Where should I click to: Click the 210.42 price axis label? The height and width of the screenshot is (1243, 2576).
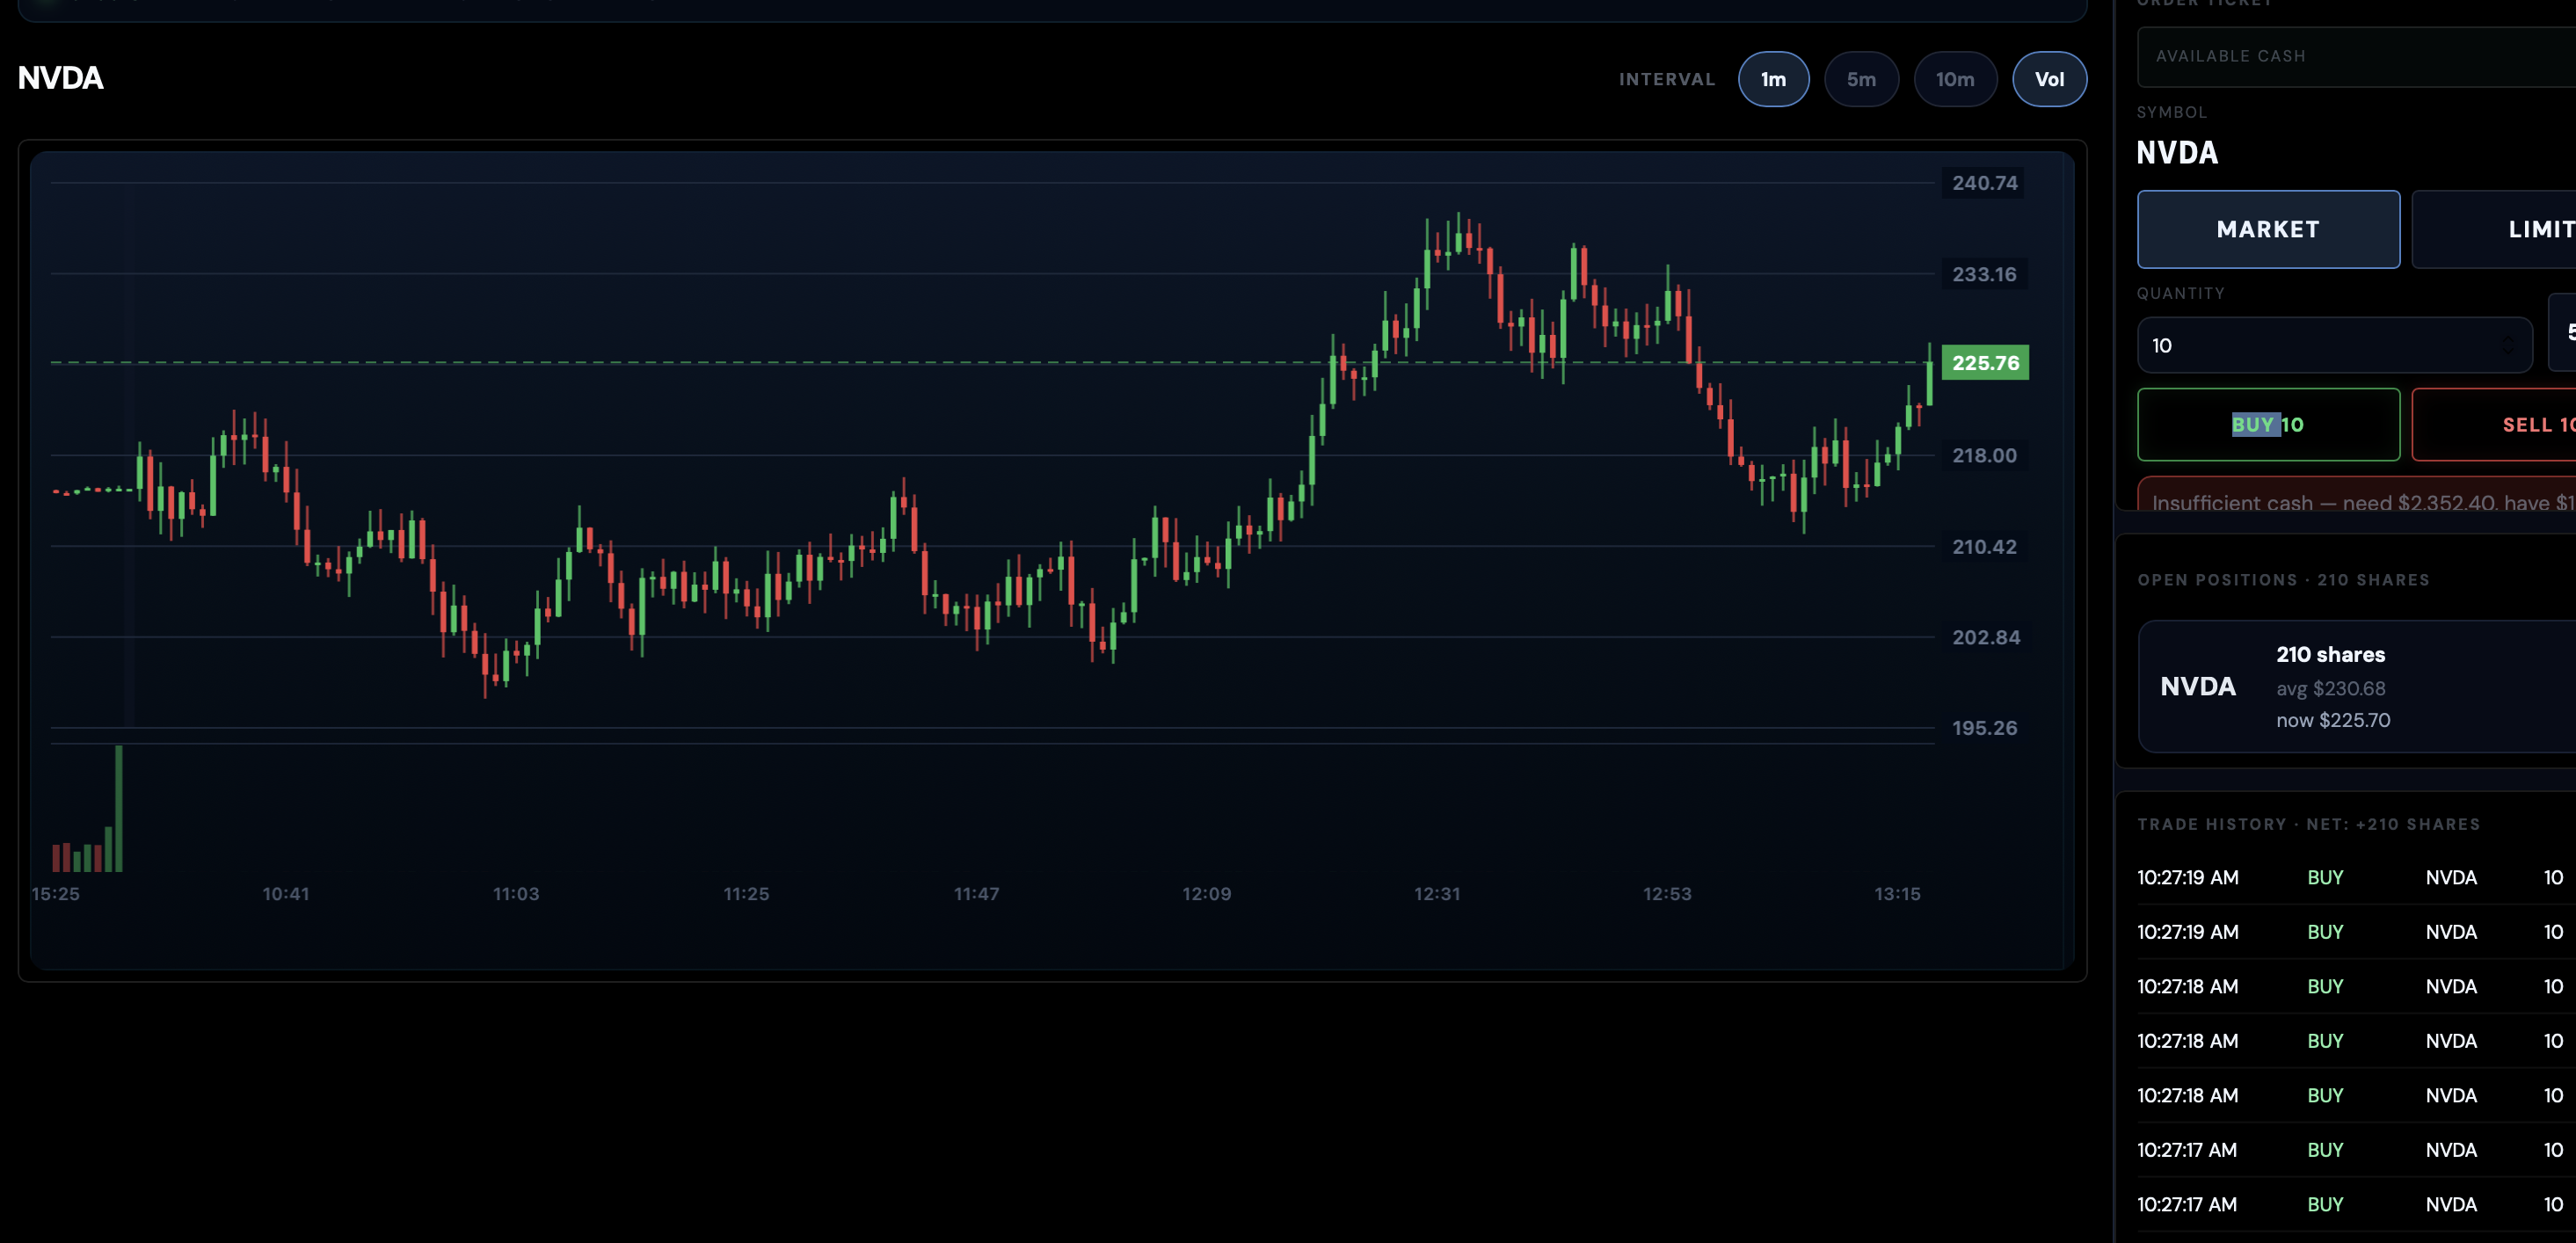(1984, 547)
